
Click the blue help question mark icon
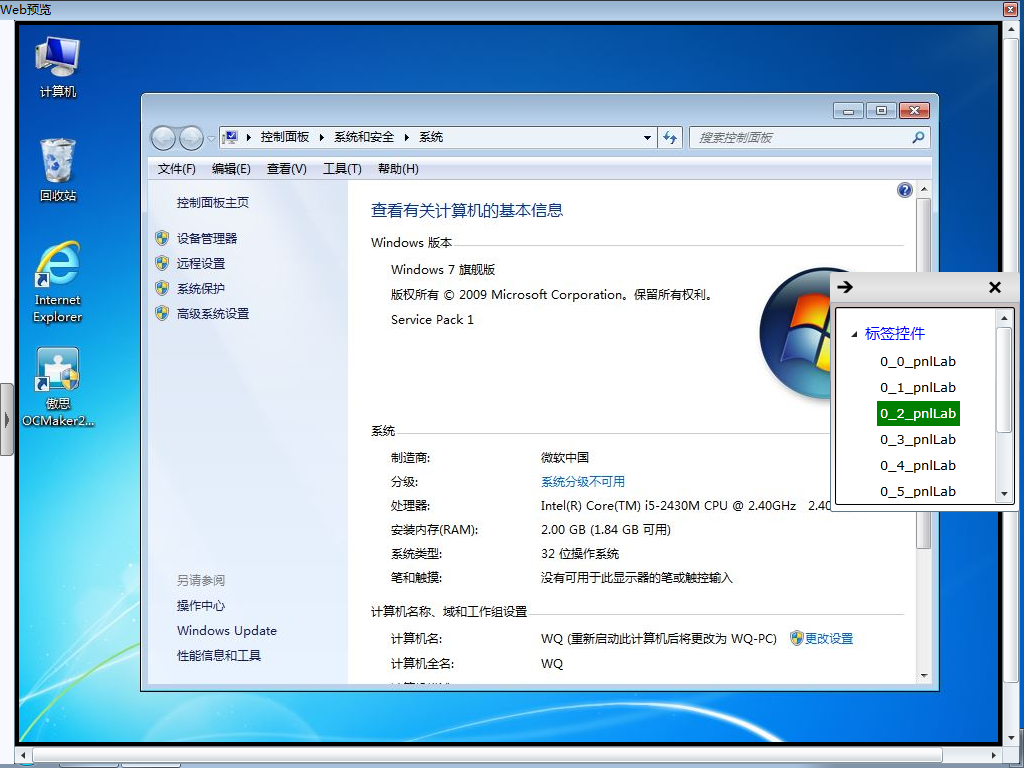point(904,190)
